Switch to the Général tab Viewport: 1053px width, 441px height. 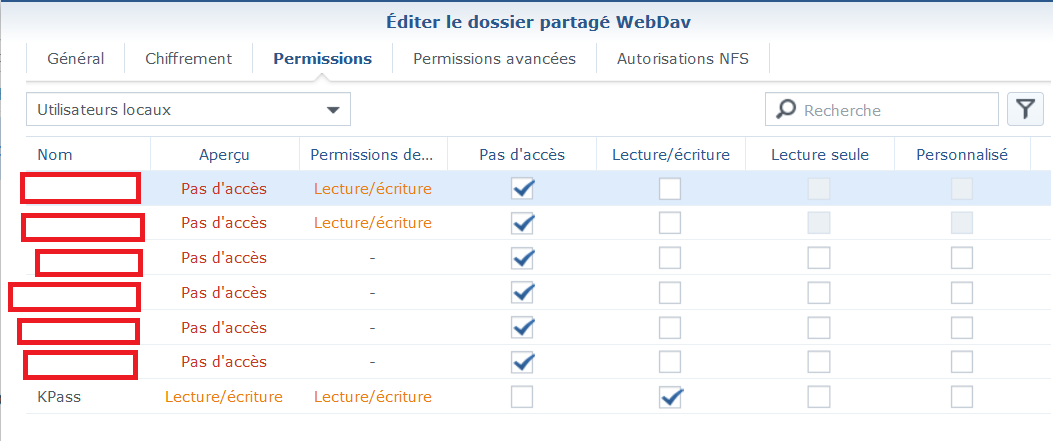coord(76,59)
